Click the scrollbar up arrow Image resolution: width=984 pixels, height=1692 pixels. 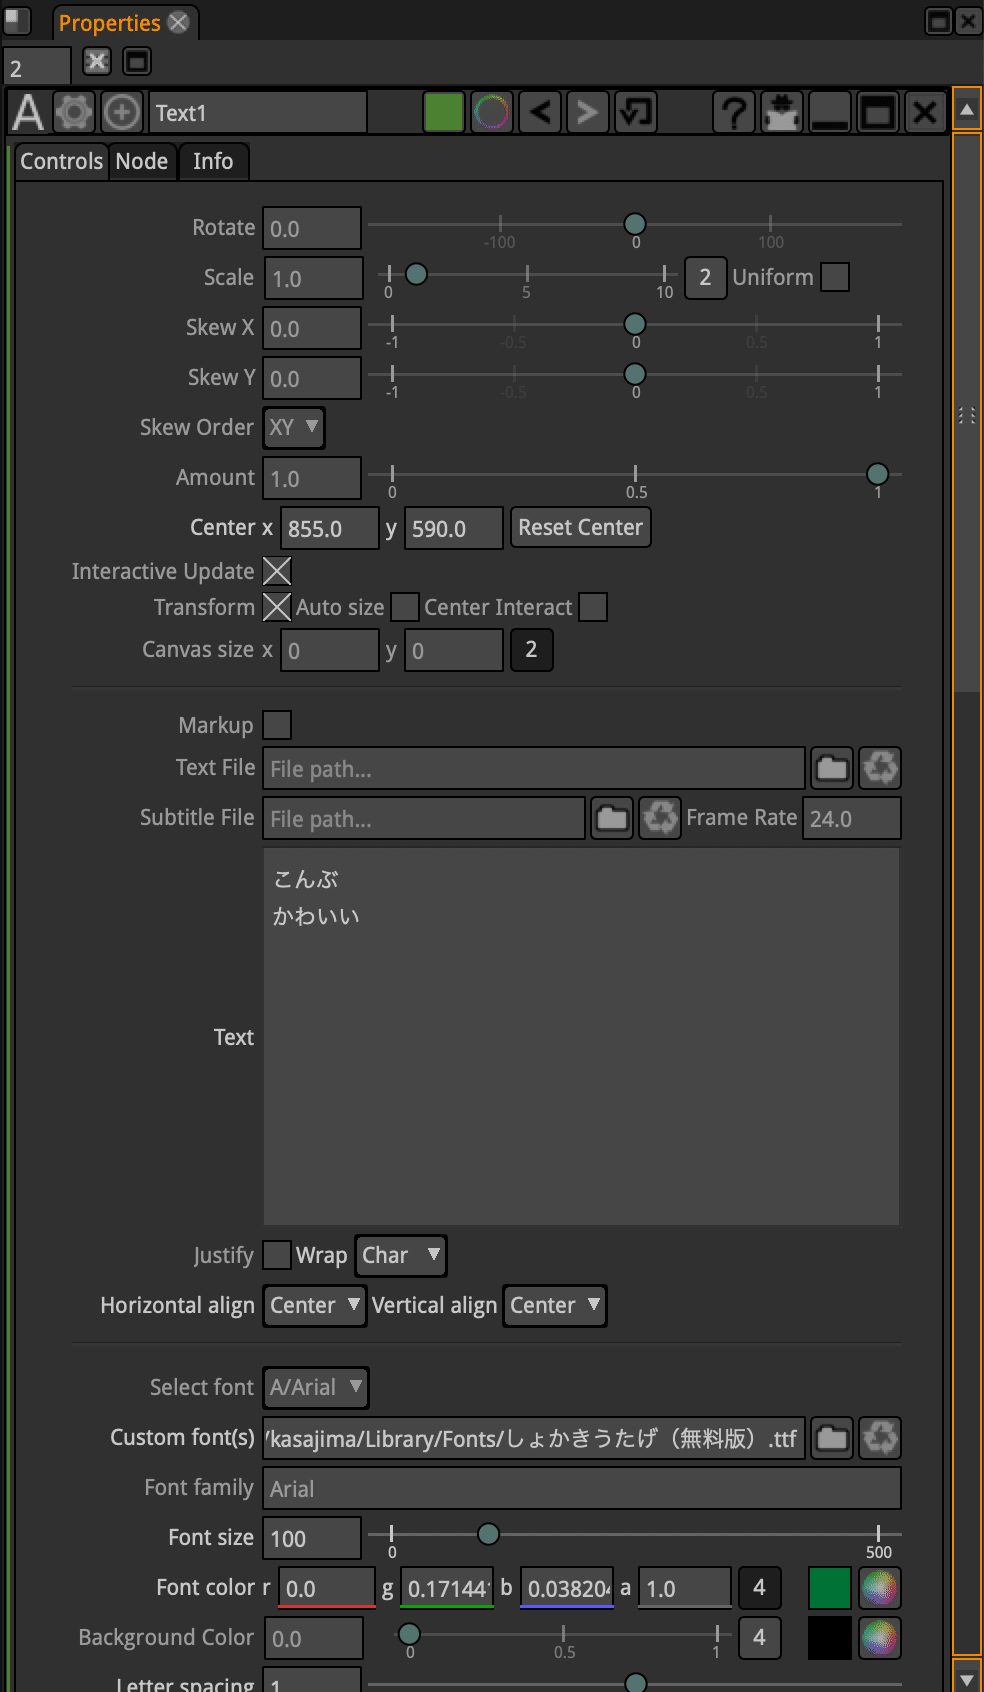(x=967, y=109)
